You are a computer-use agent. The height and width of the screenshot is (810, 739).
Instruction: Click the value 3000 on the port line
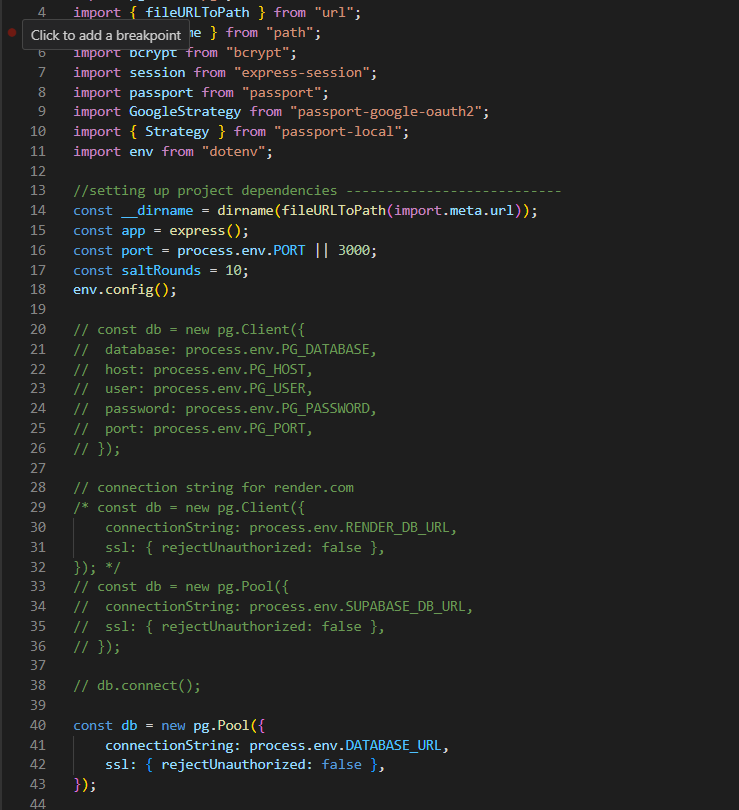354,251
